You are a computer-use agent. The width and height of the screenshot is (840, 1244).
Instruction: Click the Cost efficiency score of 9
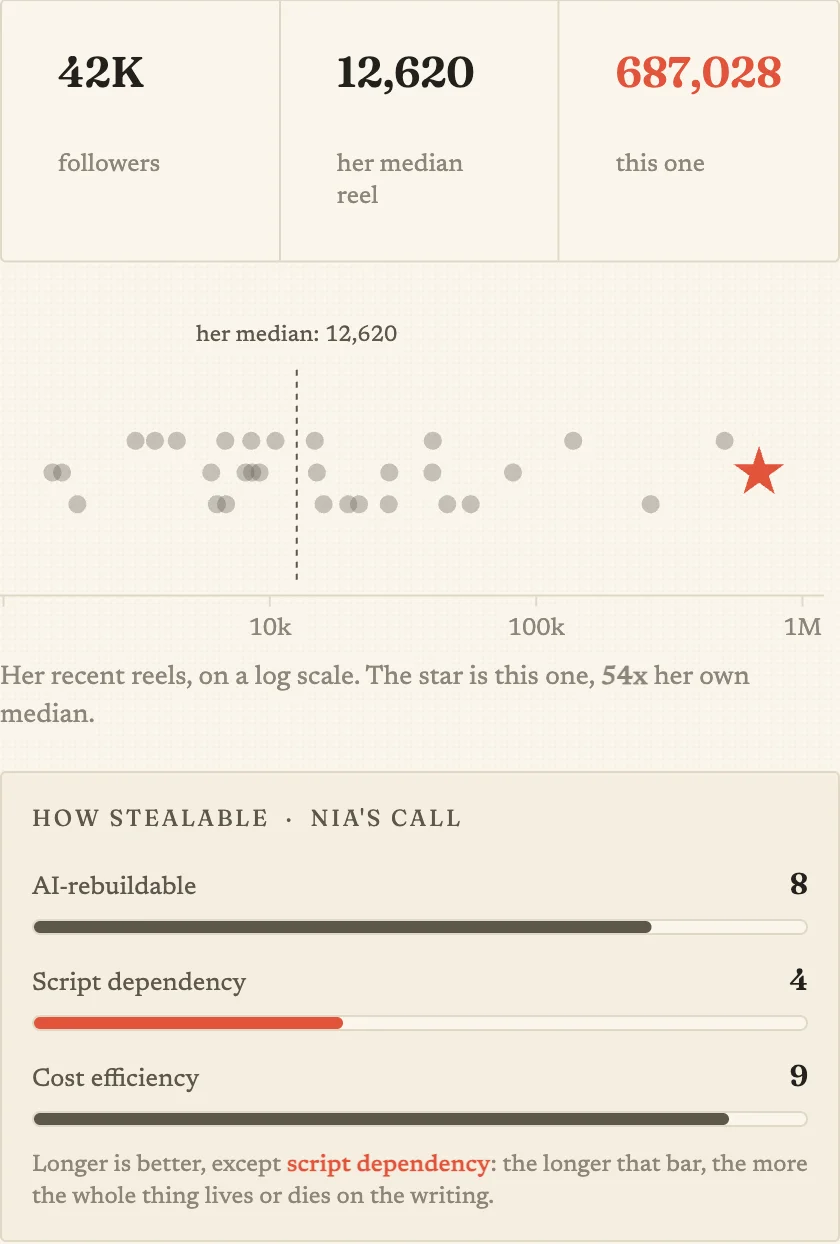(798, 1076)
